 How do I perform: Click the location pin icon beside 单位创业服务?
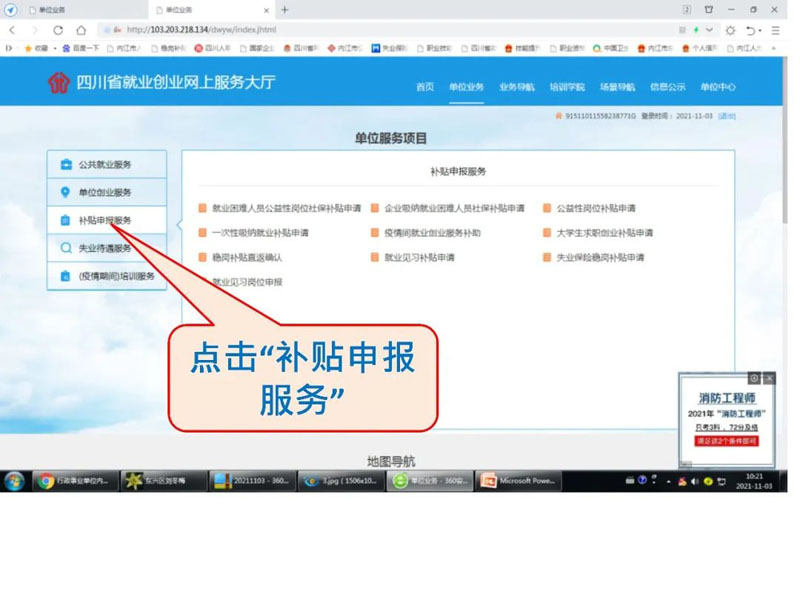pyautogui.click(x=66, y=192)
